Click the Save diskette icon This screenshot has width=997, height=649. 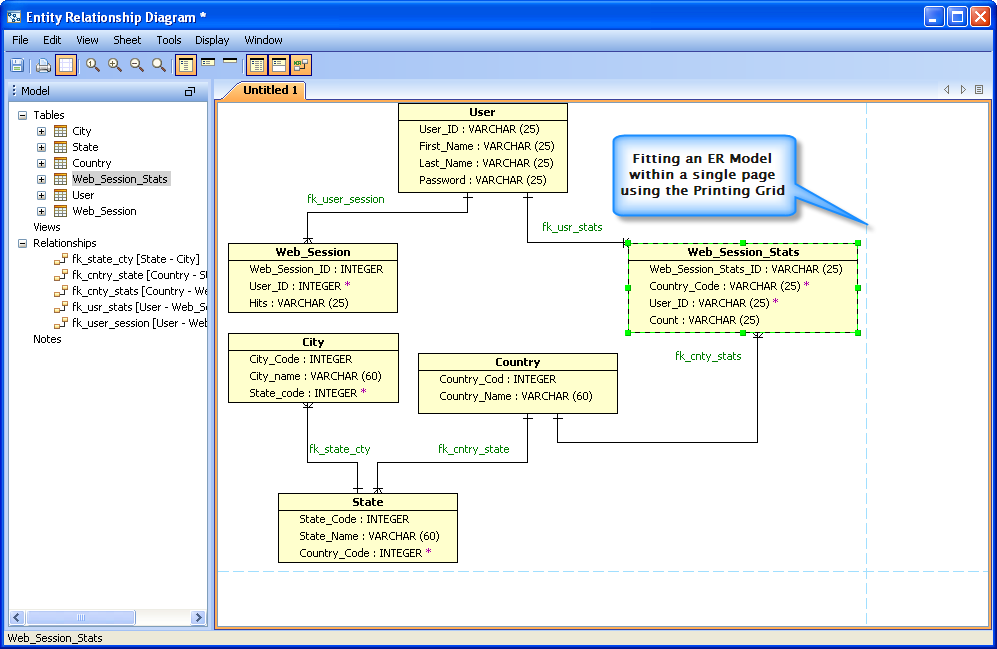[x=17, y=65]
